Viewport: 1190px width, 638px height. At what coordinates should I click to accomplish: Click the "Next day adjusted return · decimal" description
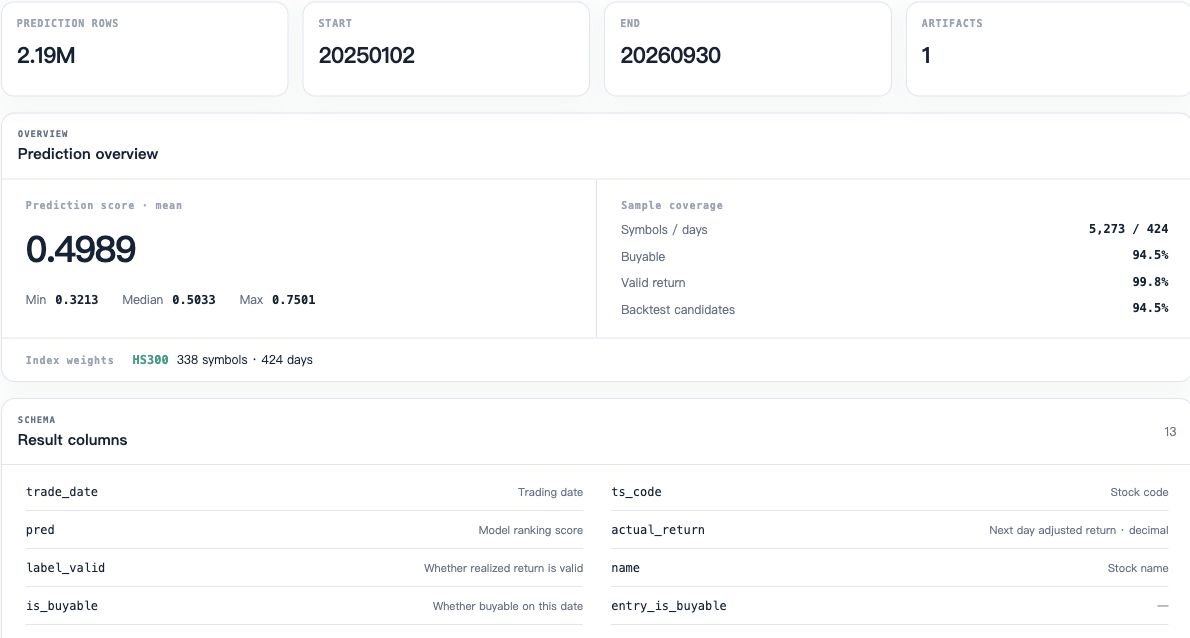pos(1078,530)
